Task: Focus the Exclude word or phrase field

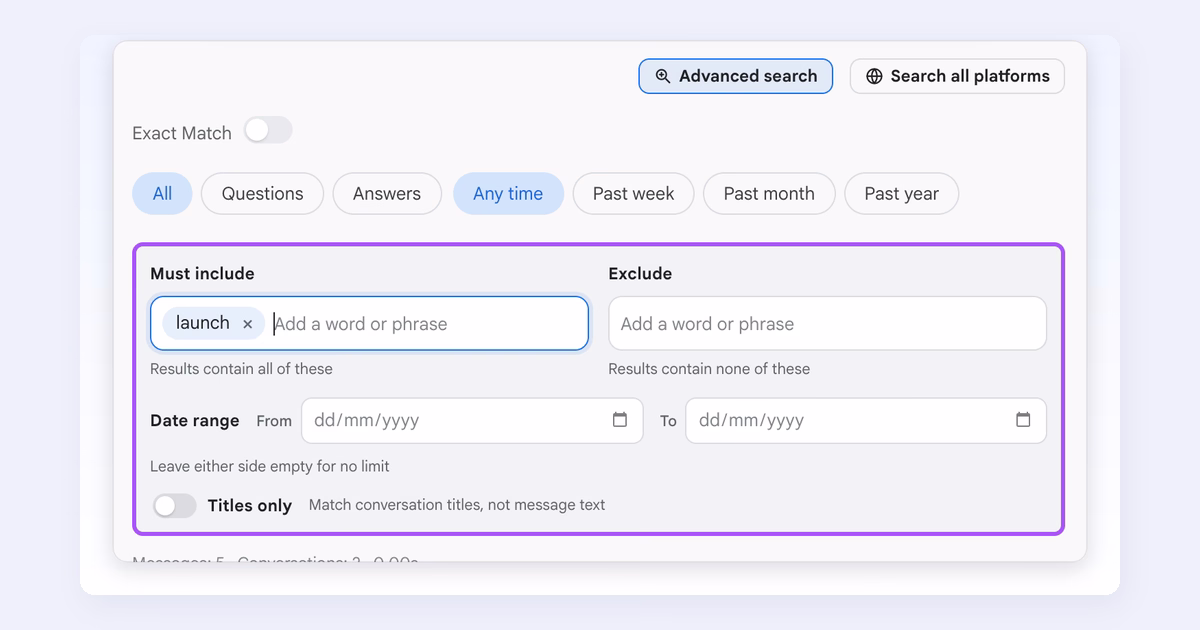Action: click(x=828, y=324)
